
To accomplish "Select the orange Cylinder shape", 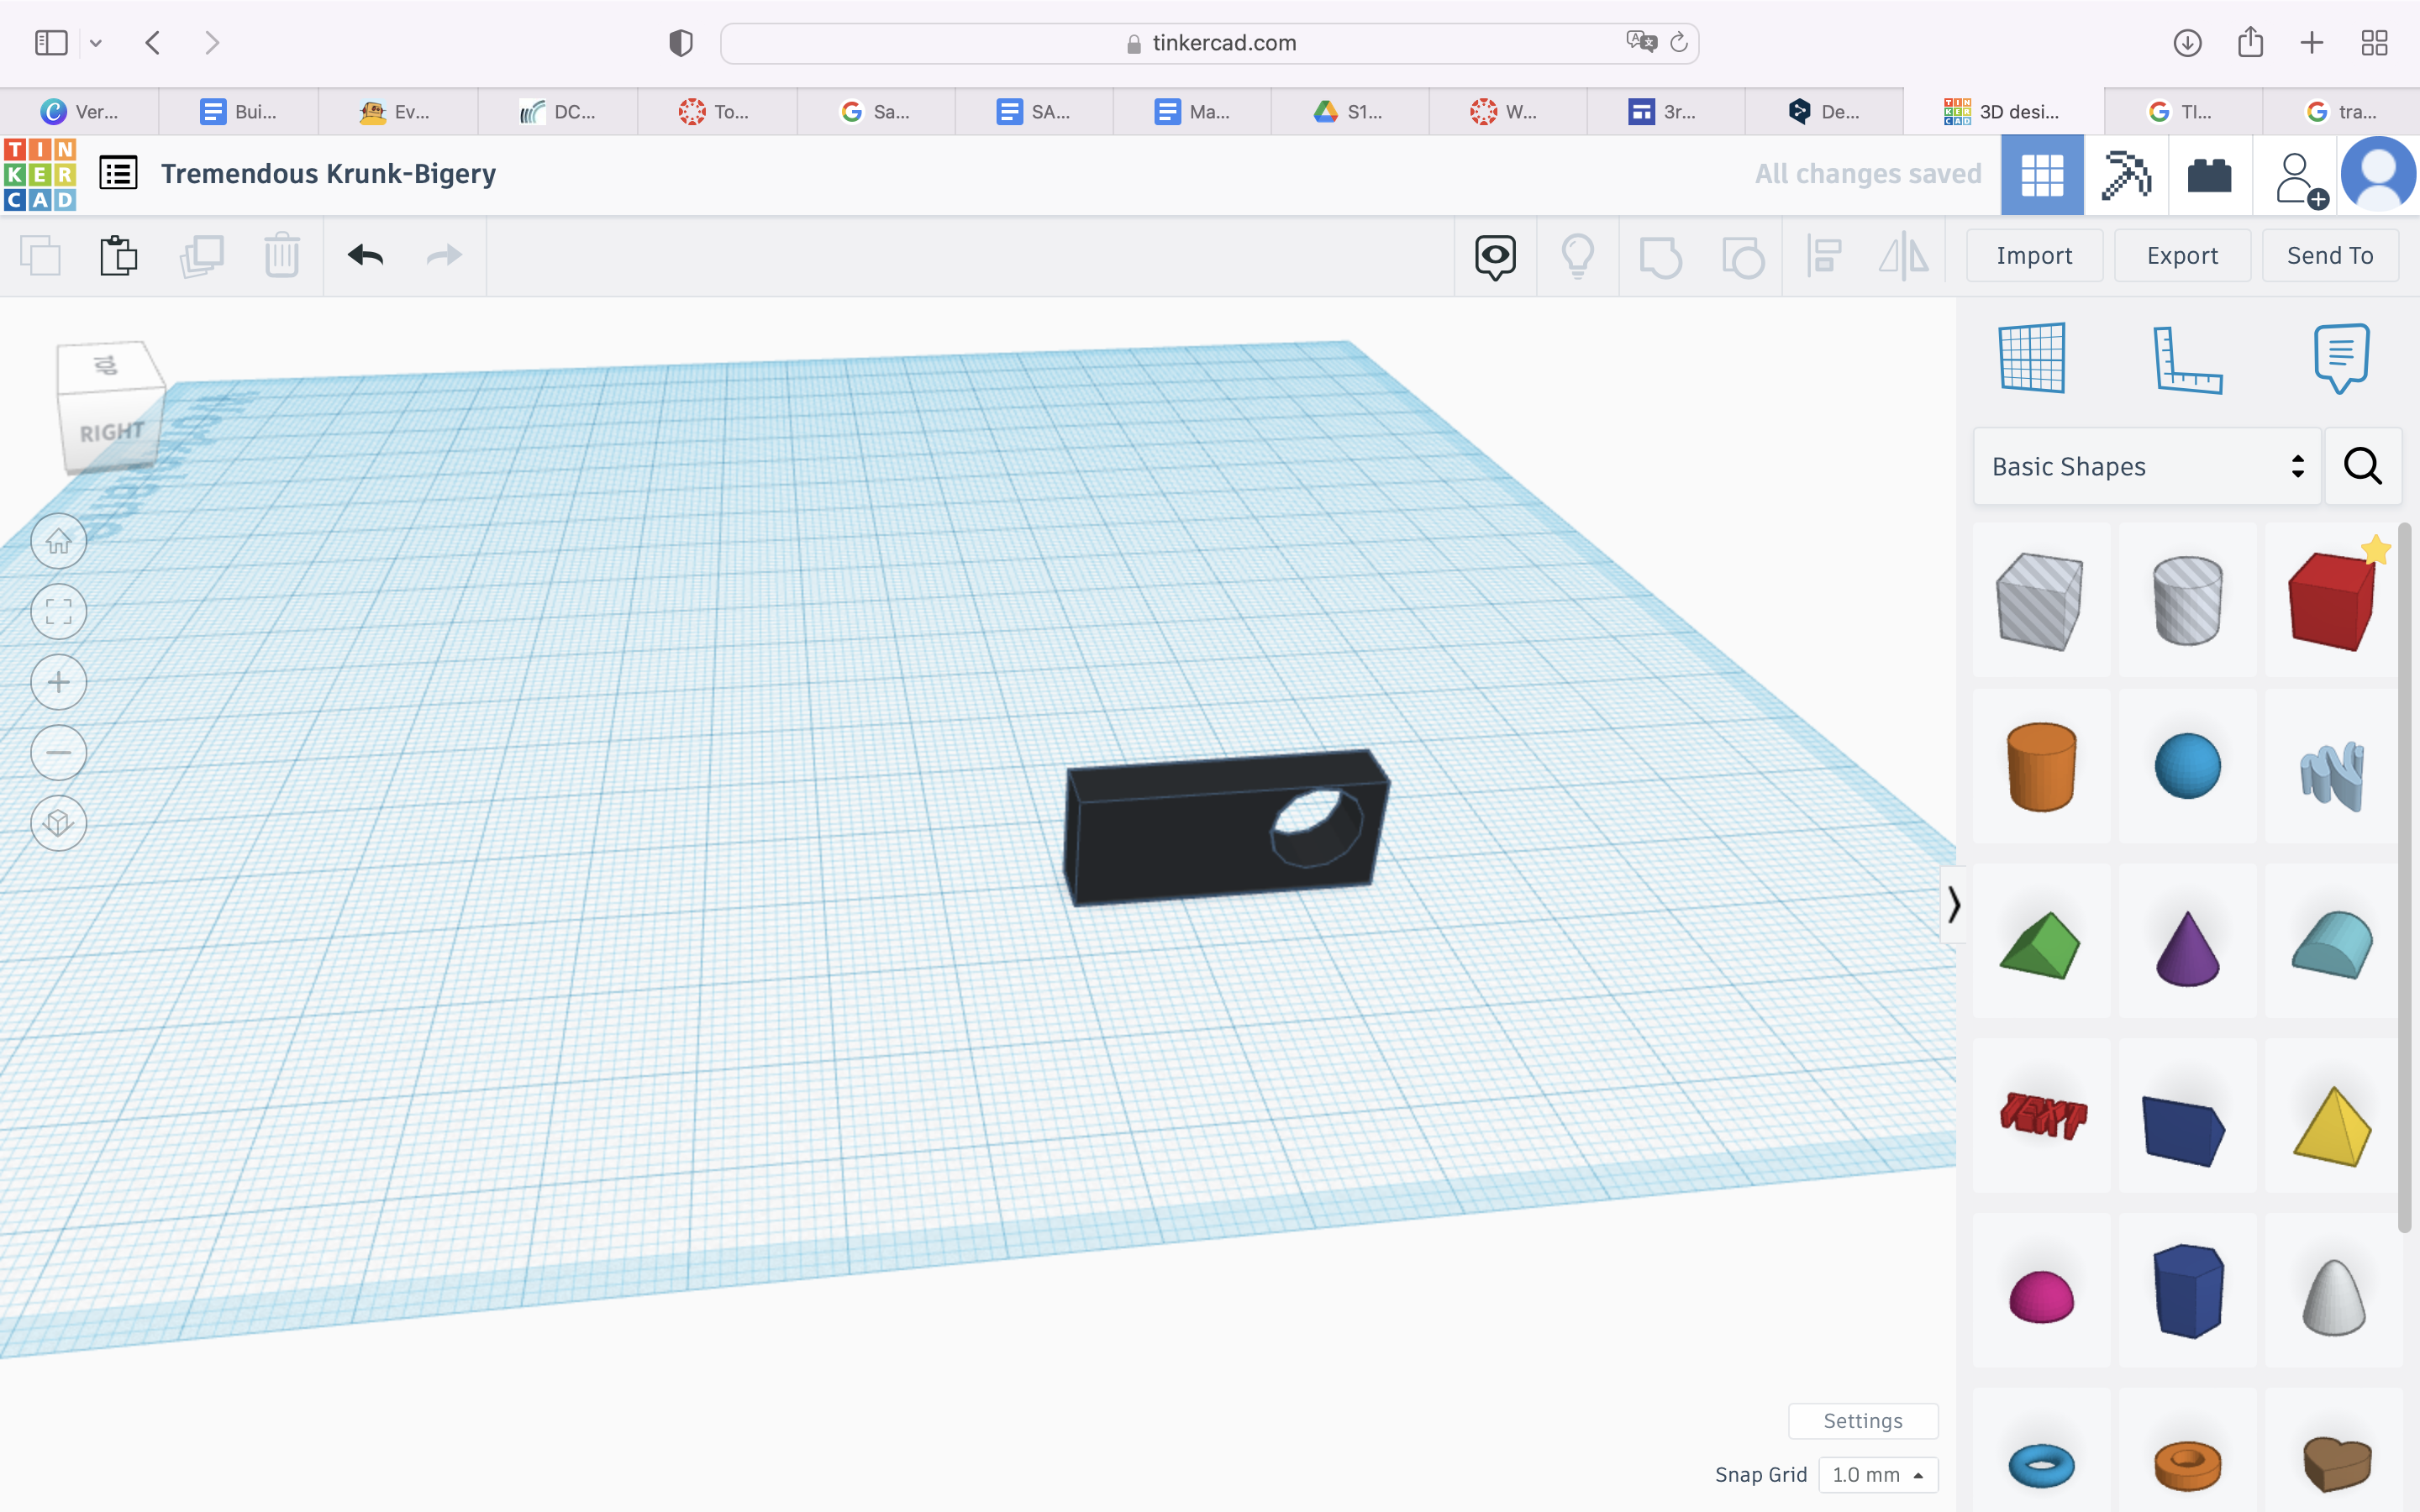I will 2040,766.
